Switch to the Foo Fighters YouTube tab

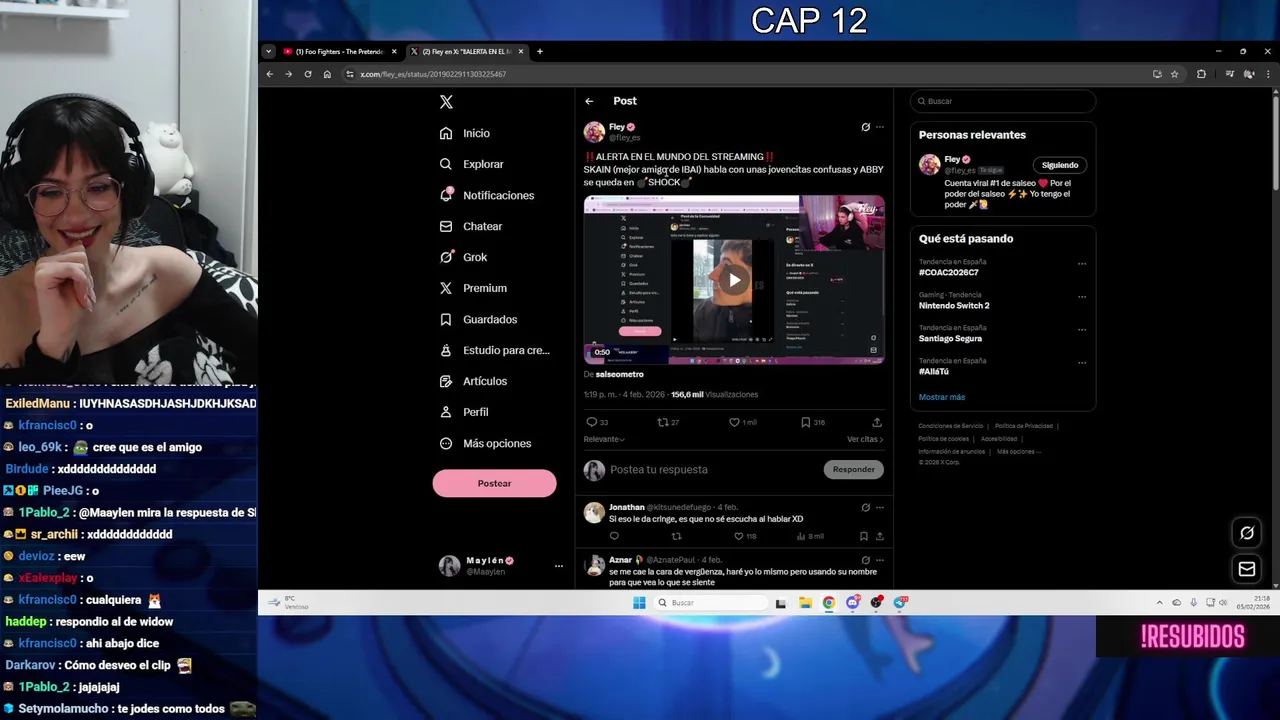coord(338,52)
